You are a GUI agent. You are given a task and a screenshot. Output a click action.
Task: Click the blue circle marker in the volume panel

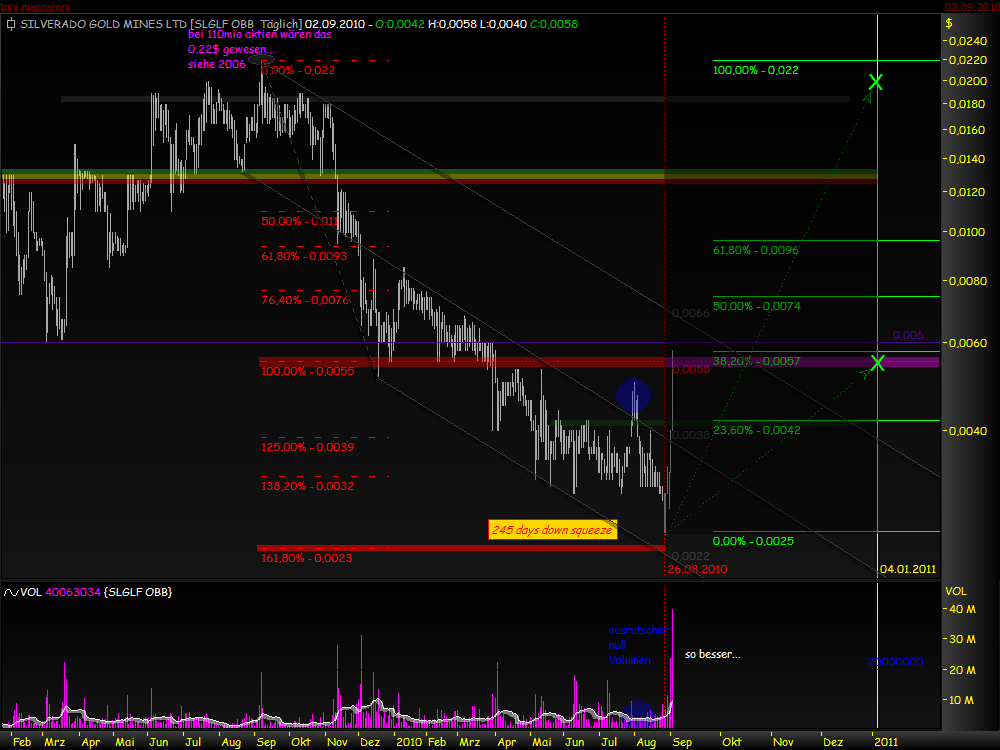pyautogui.click(x=637, y=710)
